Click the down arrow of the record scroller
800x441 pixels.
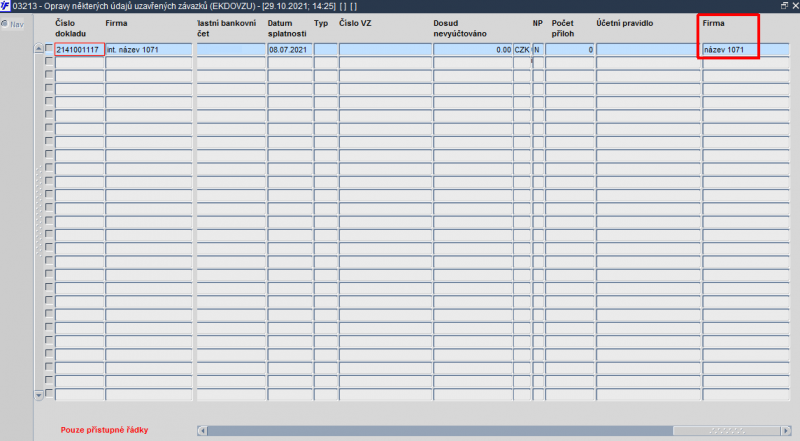tap(39, 395)
